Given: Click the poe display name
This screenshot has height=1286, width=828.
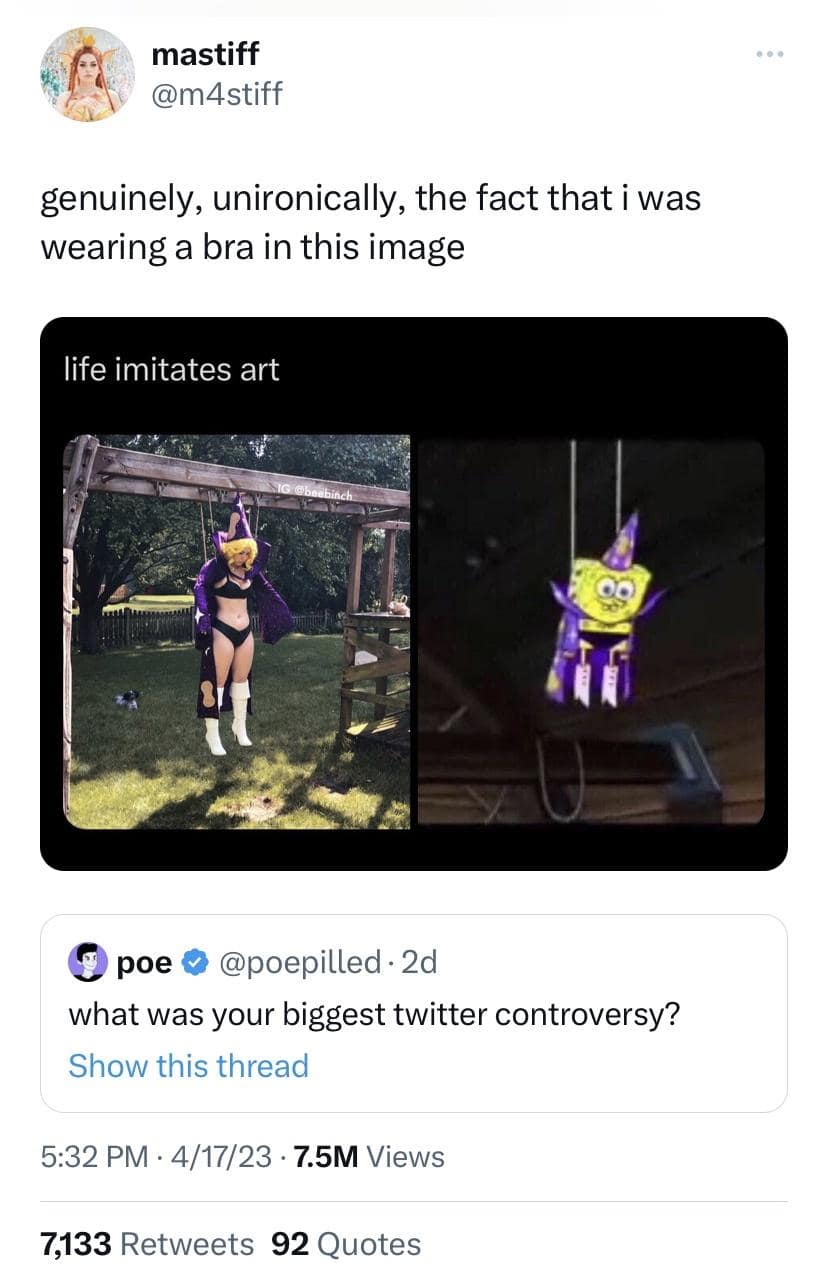Looking at the screenshot, I should click(x=145, y=962).
